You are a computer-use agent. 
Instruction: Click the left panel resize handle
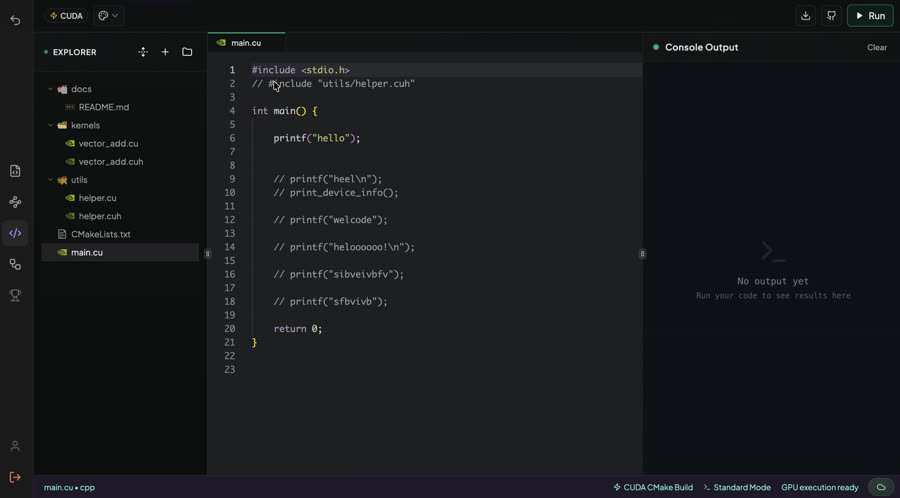pyautogui.click(x=208, y=254)
